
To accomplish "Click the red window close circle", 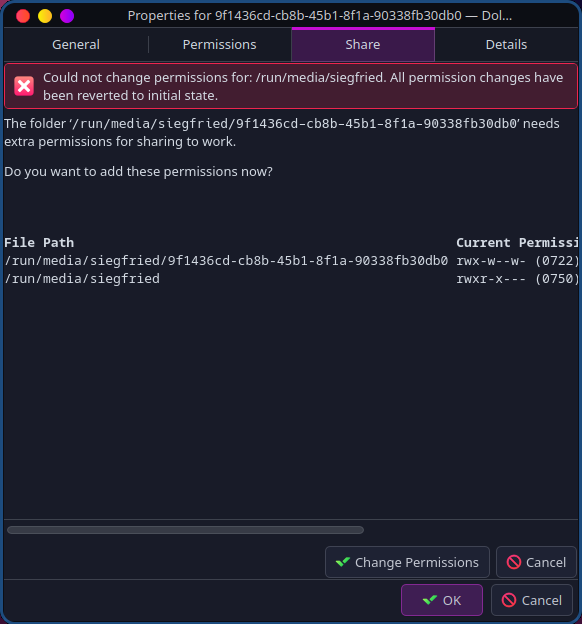I will tap(23, 16).
